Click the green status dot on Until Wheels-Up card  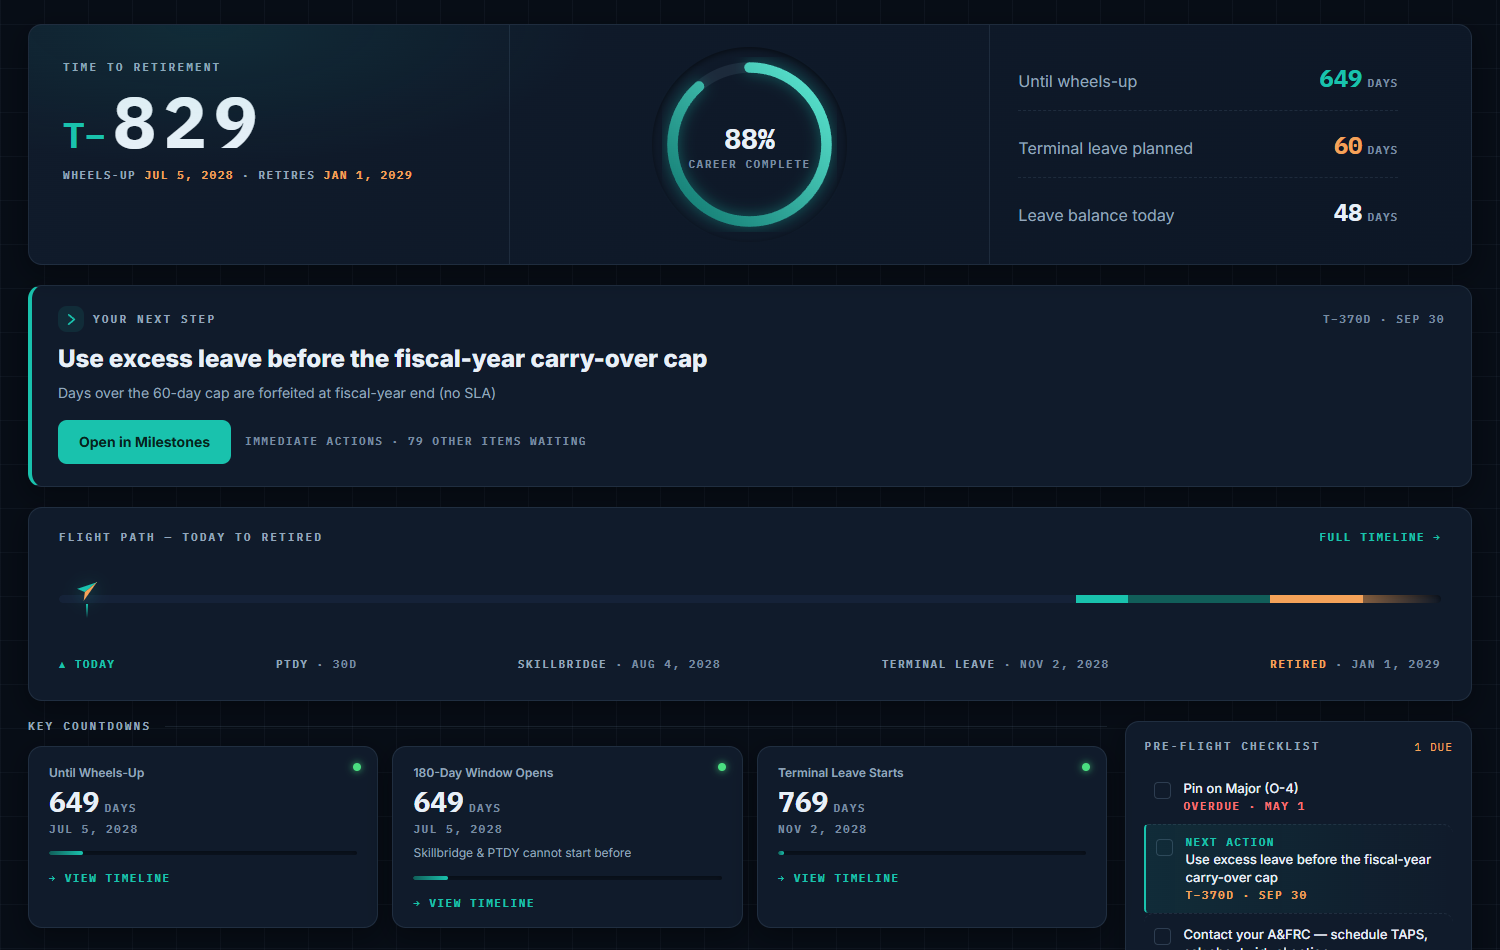tap(357, 767)
